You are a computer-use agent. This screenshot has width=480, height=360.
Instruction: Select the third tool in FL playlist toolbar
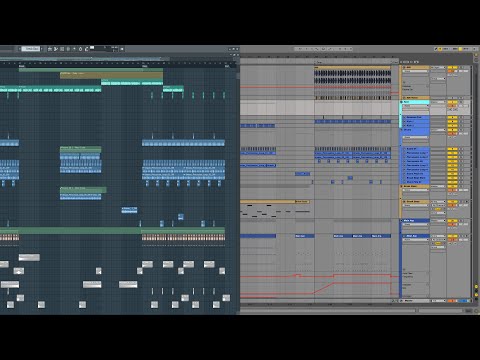click(62, 49)
